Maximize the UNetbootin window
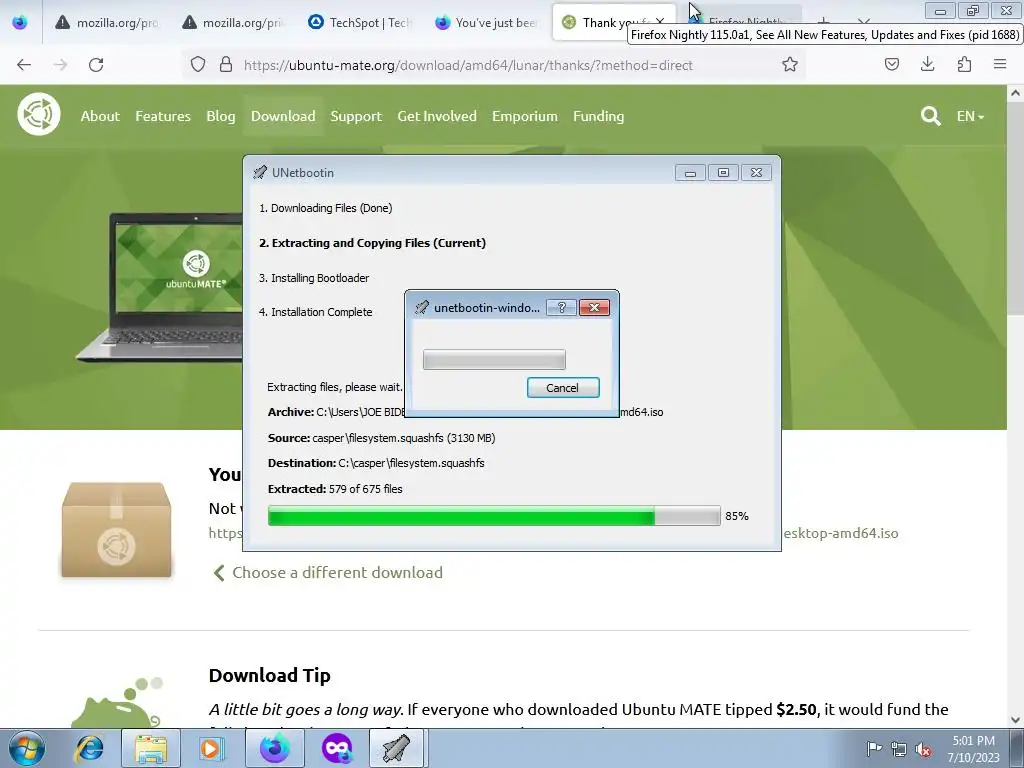The width and height of the screenshot is (1024, 768). (723, 172)
